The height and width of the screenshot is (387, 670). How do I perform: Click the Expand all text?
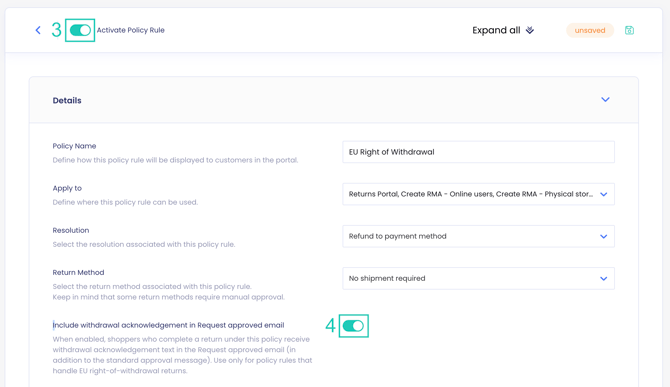[496, 30]
